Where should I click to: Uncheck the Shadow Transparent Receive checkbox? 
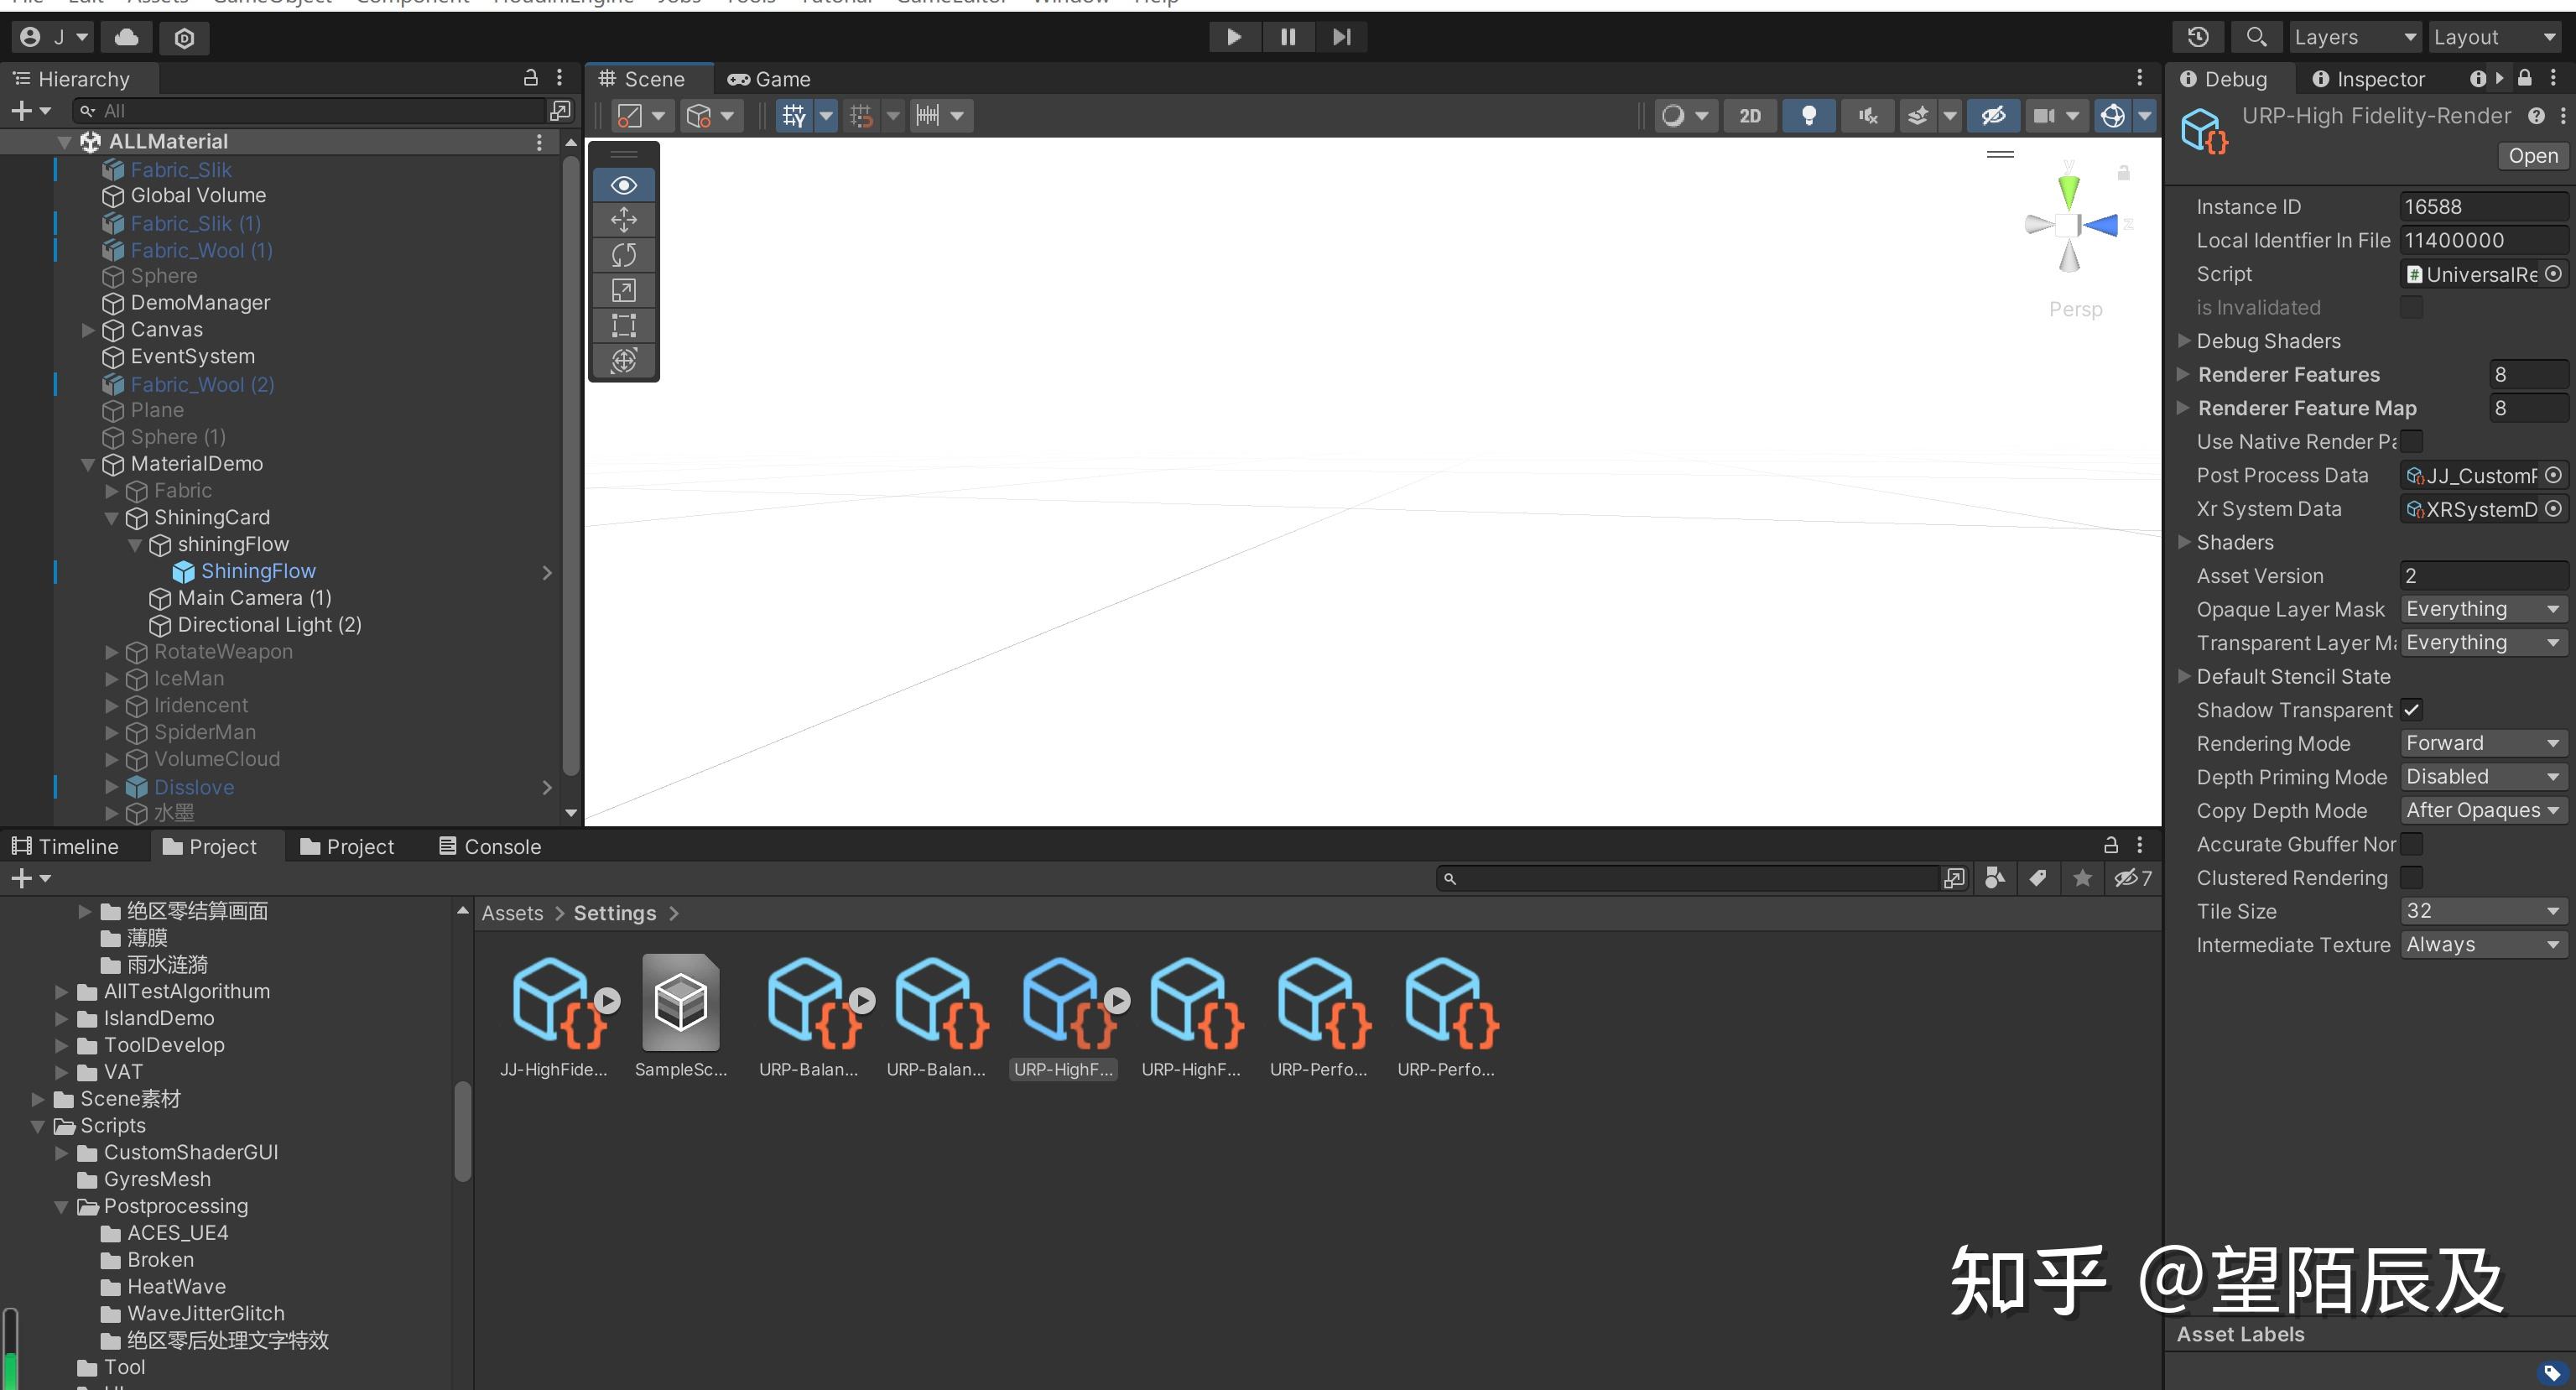2413,710
